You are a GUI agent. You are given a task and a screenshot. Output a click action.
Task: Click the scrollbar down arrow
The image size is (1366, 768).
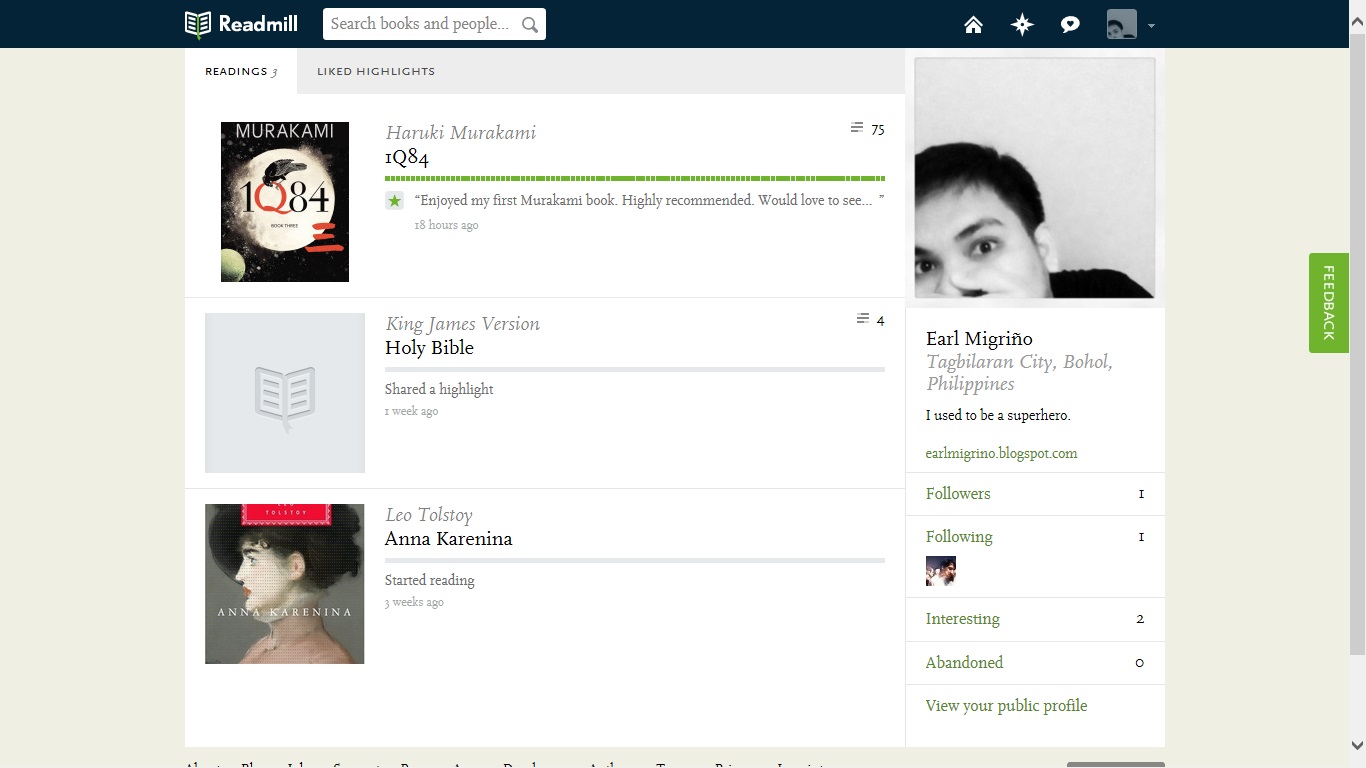pyautogui.click(x=1357, y=744)
